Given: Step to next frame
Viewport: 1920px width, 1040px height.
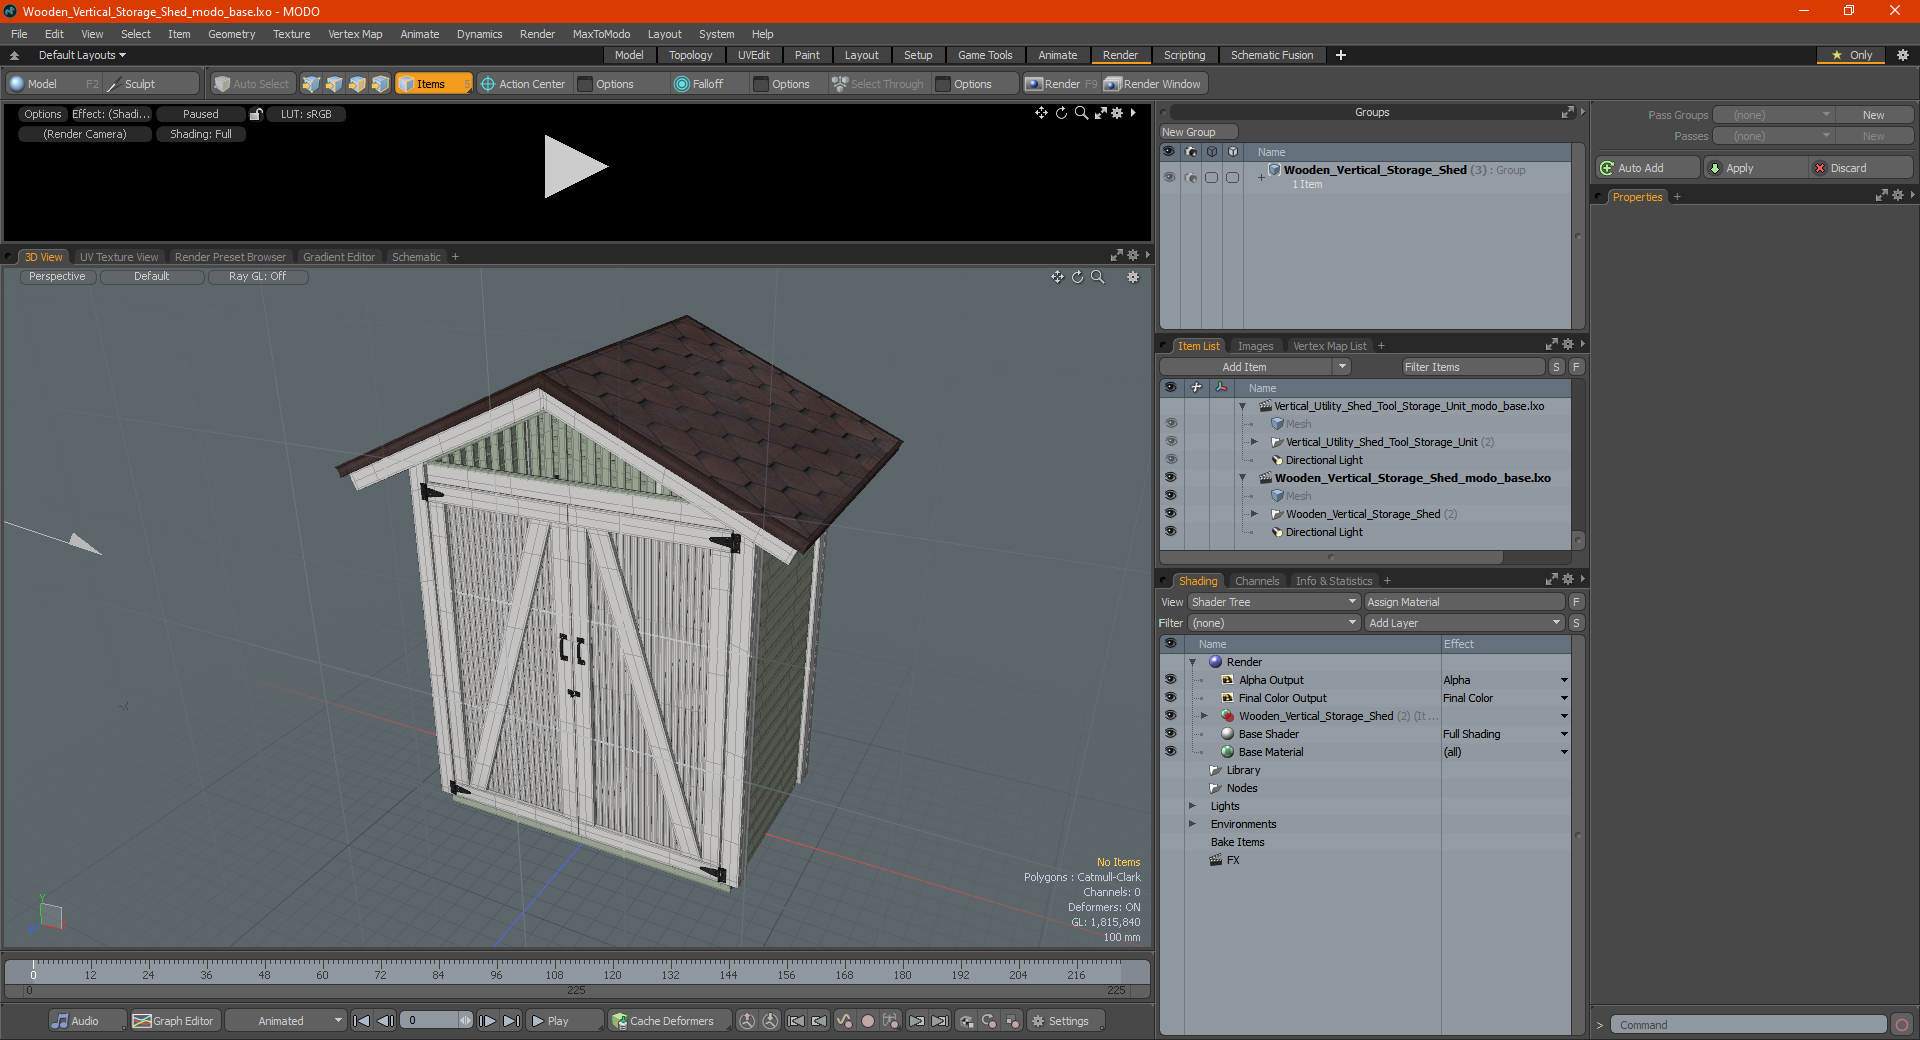Looking at the screenshot, I should click(487, 1021).
